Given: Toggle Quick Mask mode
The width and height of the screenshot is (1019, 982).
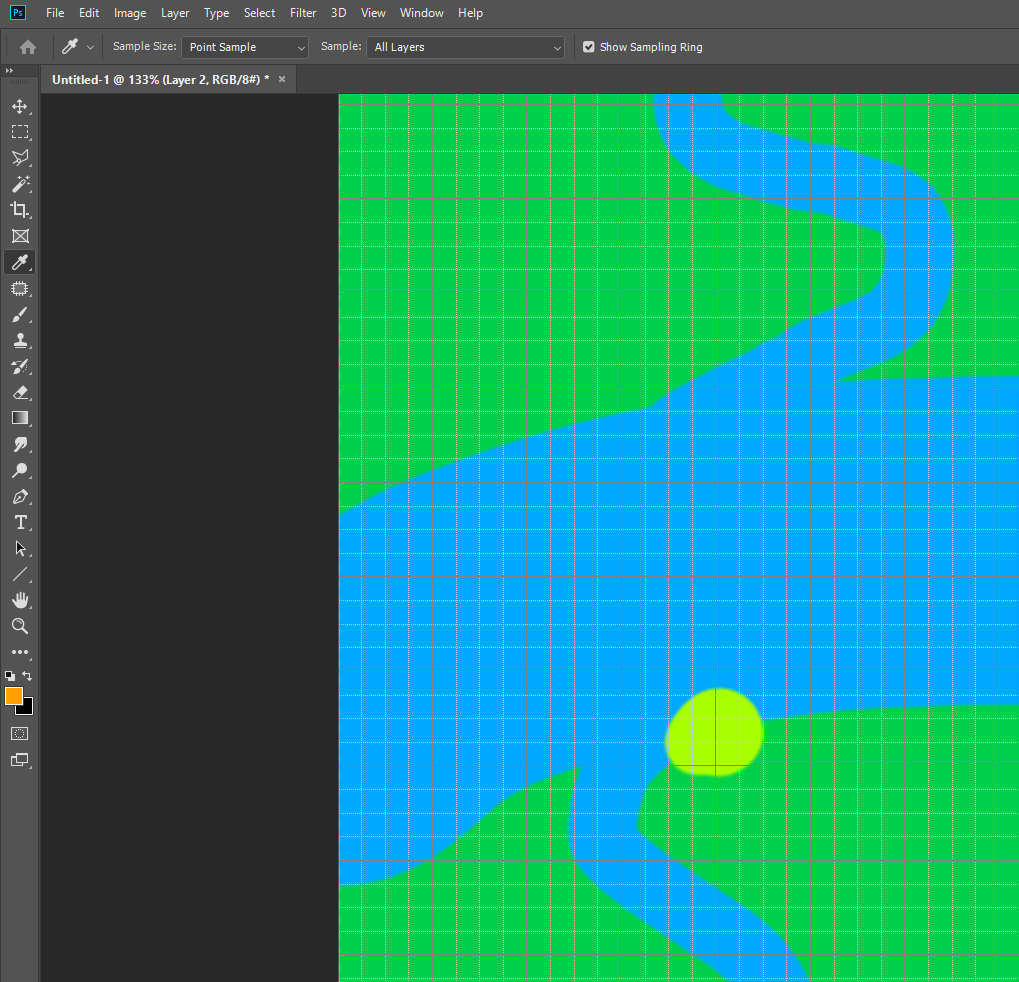Looking at the screenshot, I should tap(19, 734).
